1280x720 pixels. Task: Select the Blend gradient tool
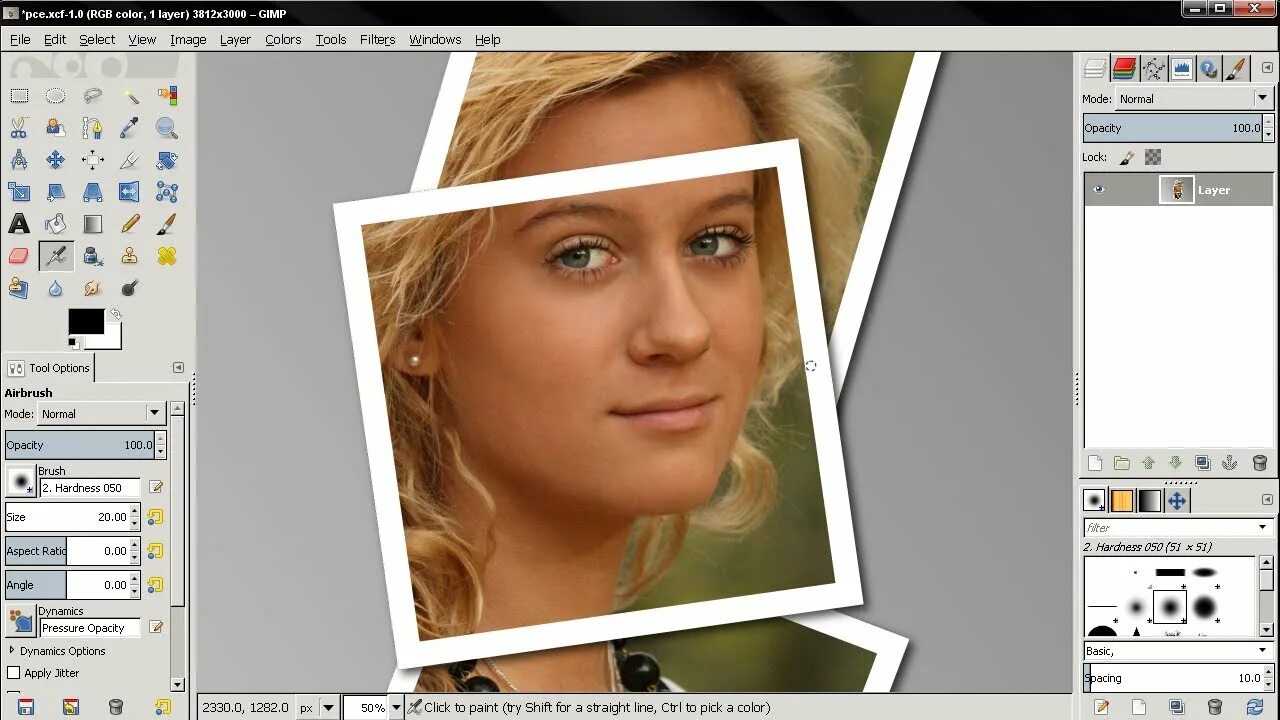[93, 224]
